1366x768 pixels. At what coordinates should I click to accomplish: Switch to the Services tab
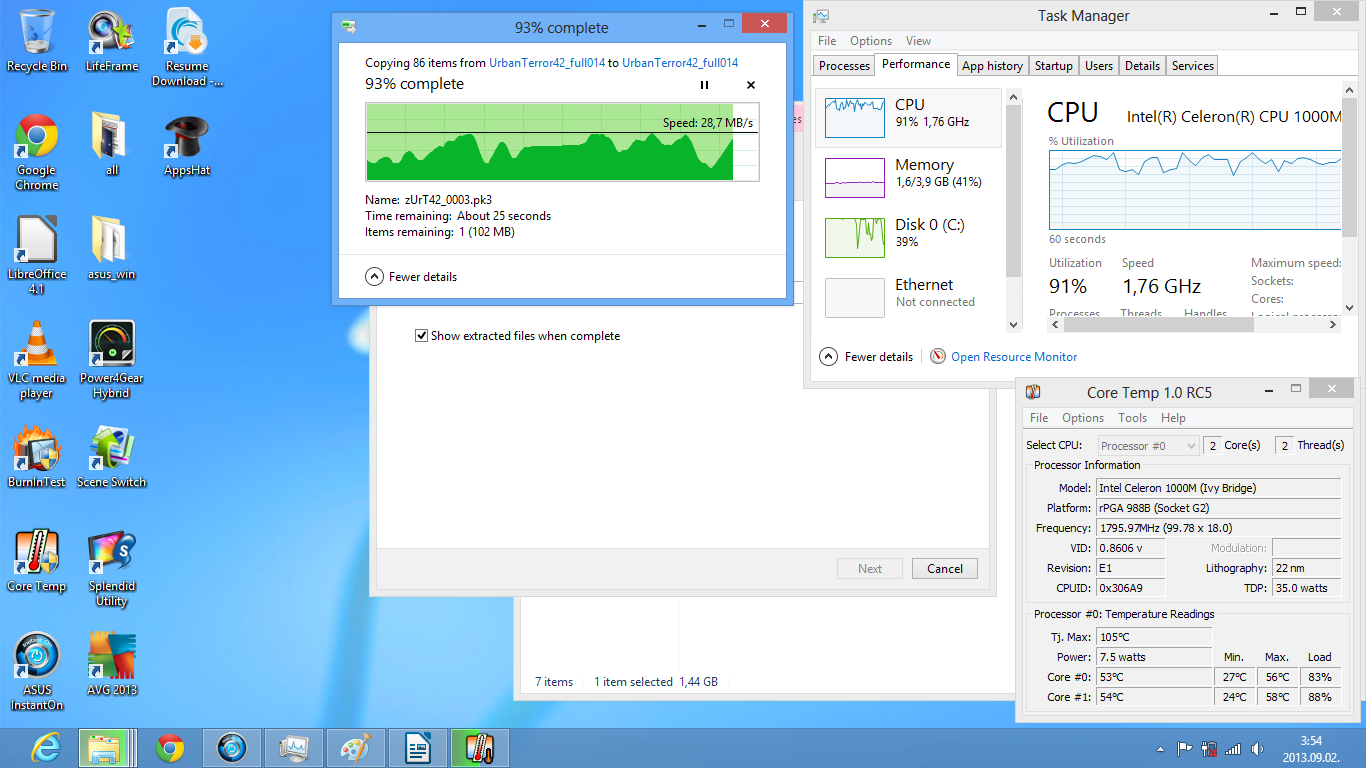click(x=1192, y=66)
